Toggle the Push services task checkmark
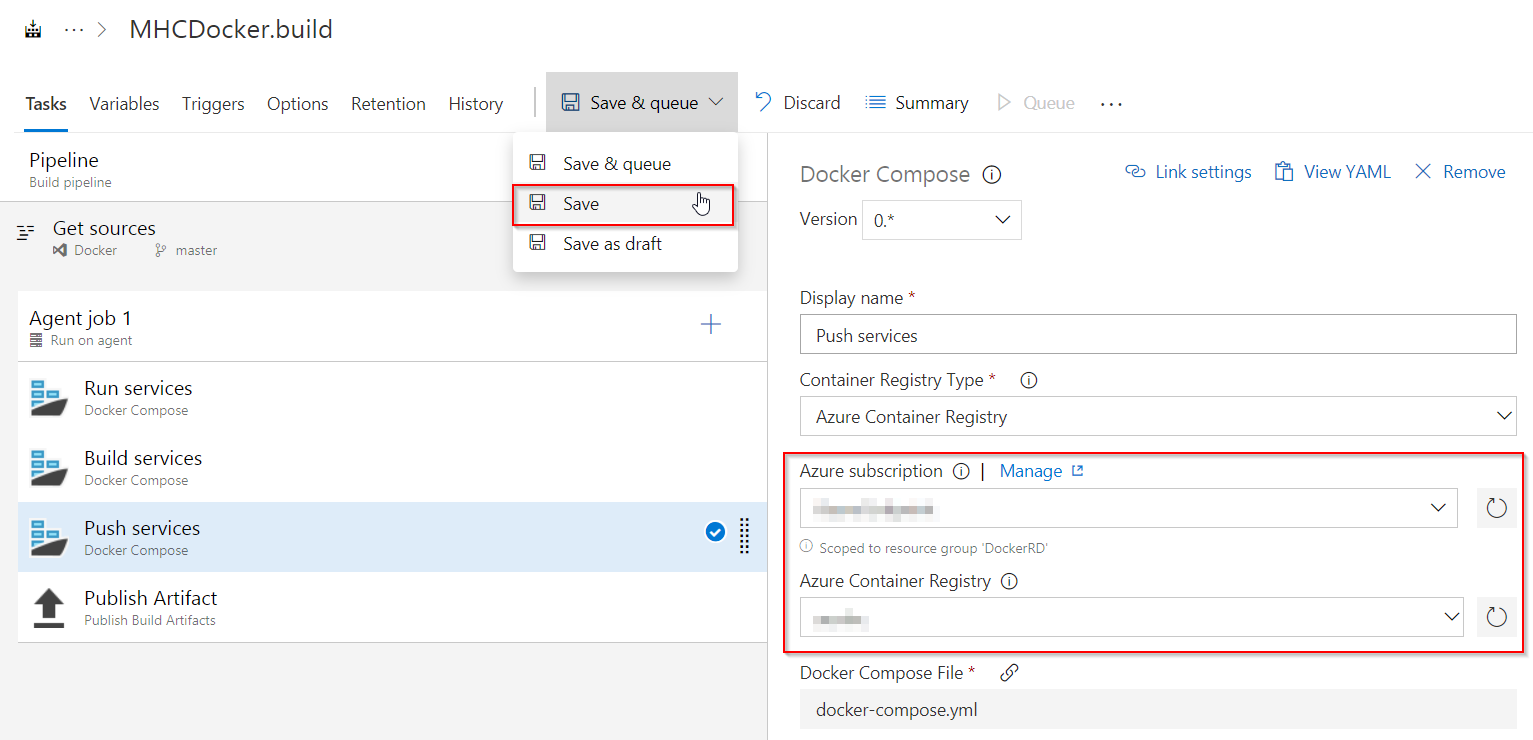Viewport: 1533px width, 740px height. pos(715,533)
